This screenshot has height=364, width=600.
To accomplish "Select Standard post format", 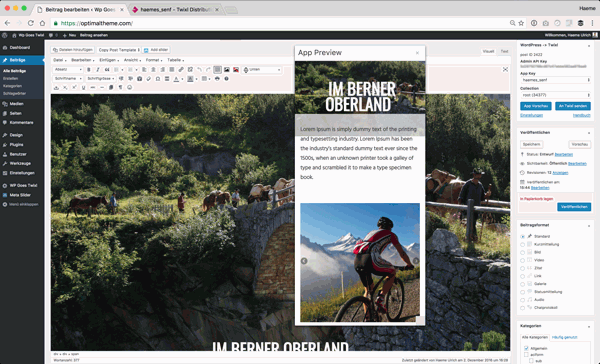I will (522, 237).
